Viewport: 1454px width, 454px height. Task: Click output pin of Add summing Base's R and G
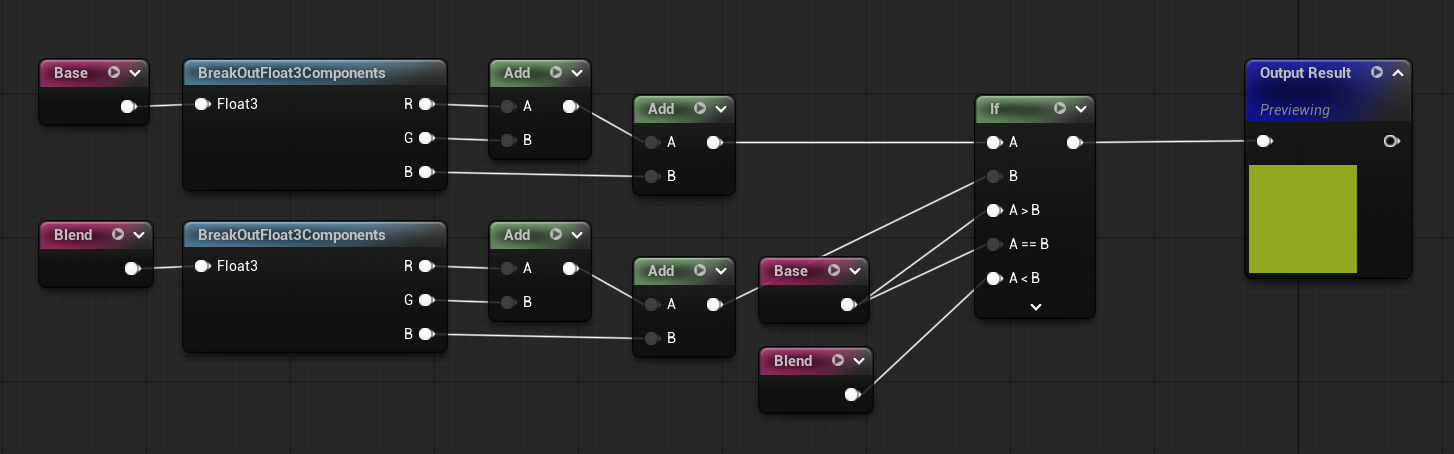[x=570, y=107]
